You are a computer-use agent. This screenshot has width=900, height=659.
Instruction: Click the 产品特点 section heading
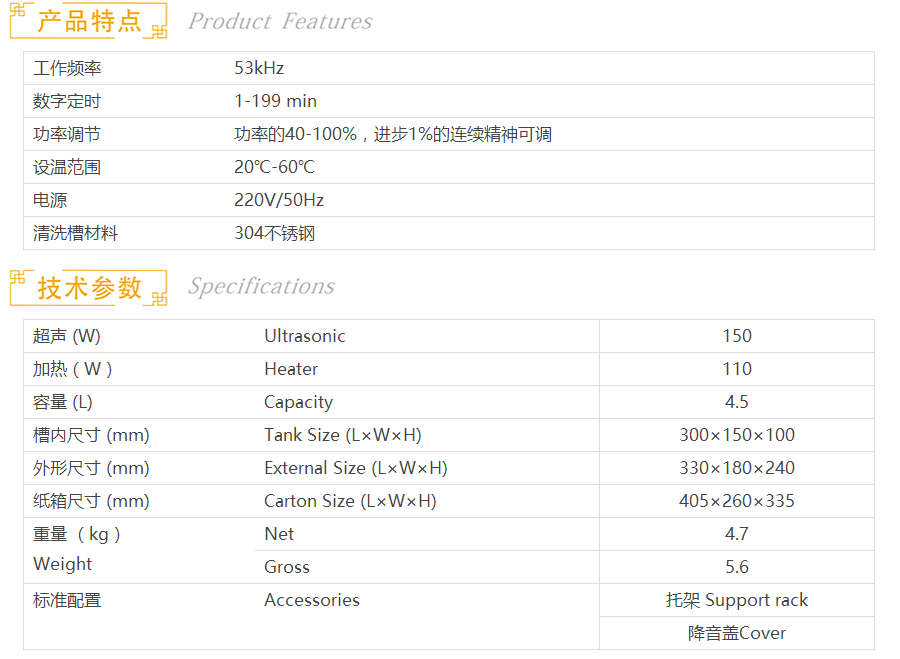tap(89, 22)
